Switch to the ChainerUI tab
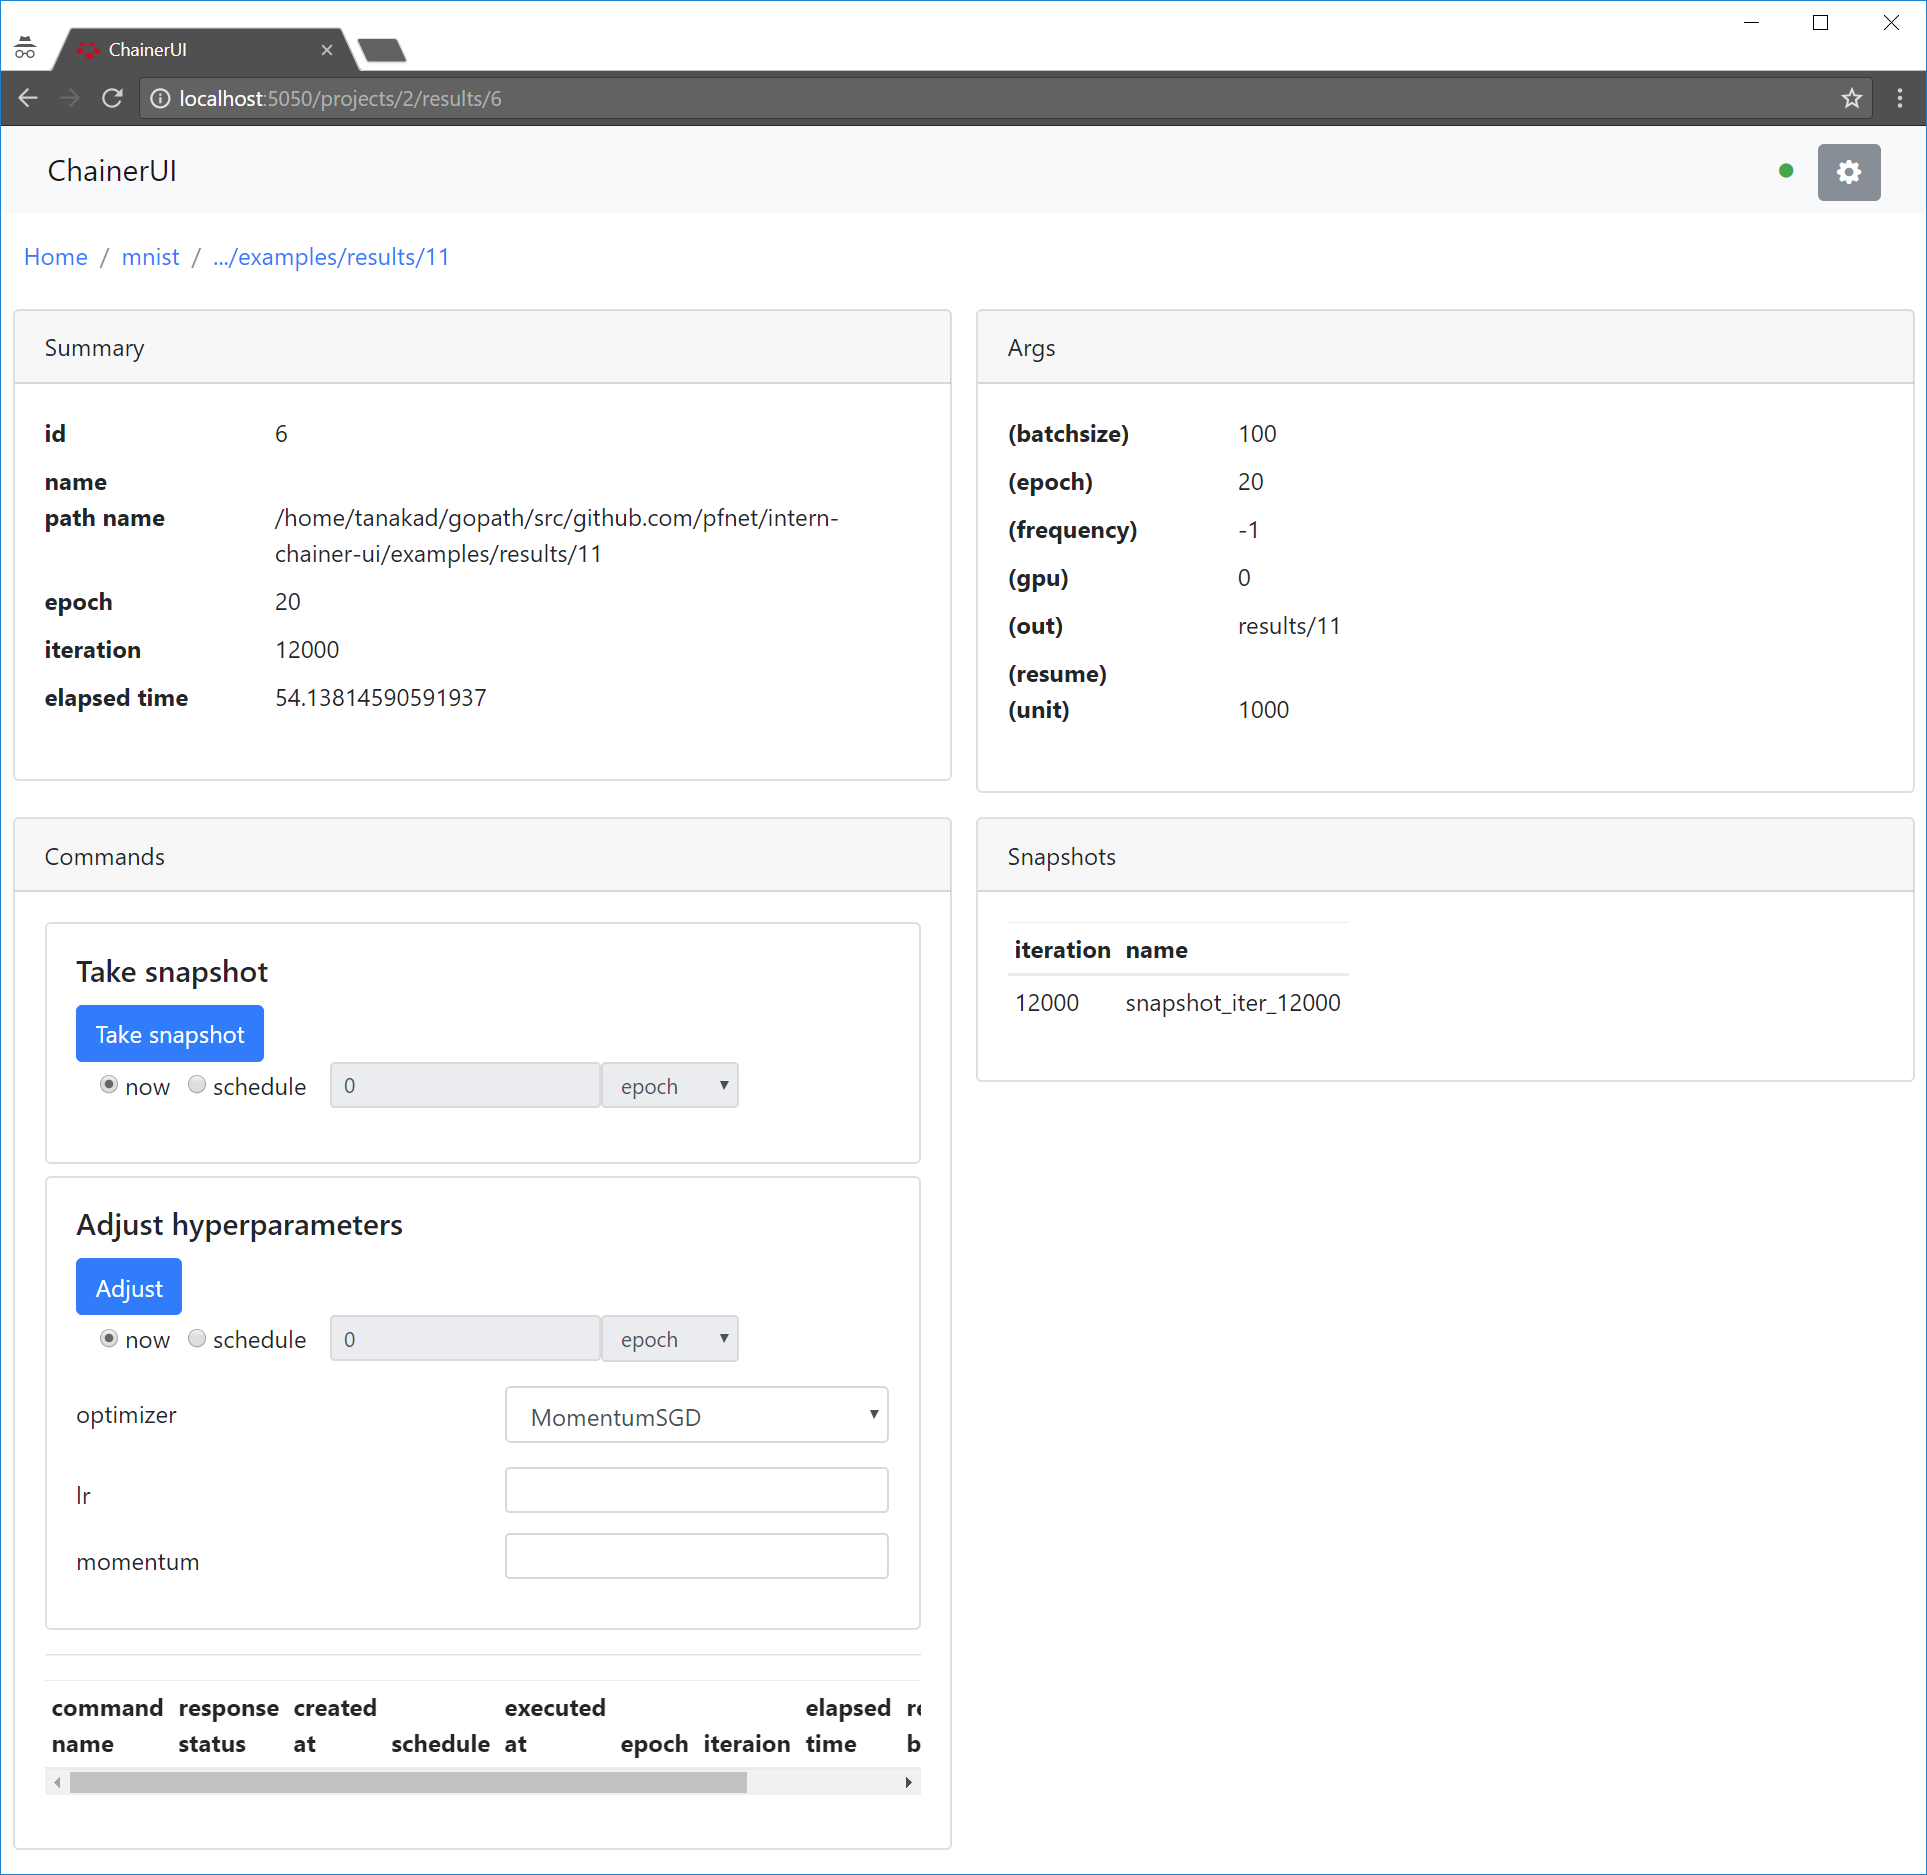Viewport: 1927px width, 1875px height. point(205,50)
